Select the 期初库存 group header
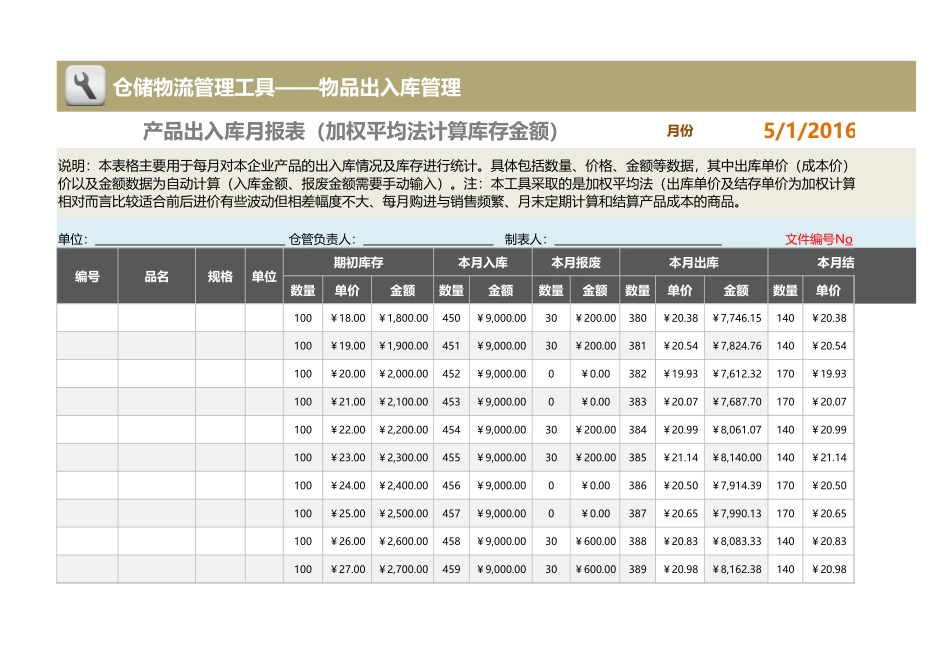Screen dimensions: 950x672 (x=358, y=263)
